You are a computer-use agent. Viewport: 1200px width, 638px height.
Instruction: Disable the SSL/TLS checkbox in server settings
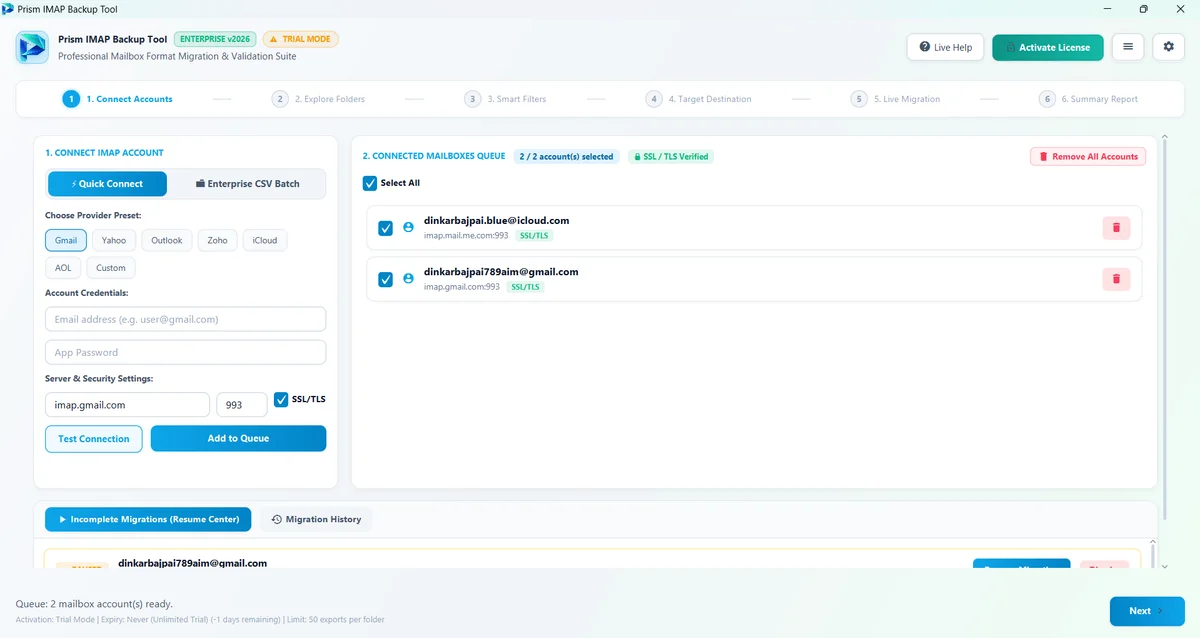coord(281,399)
